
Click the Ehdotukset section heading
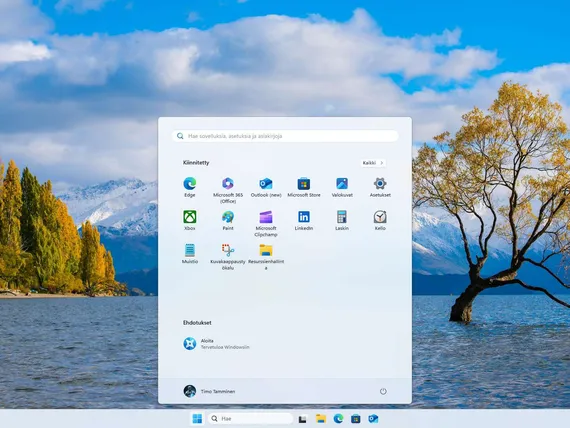[x=197, y=323]
